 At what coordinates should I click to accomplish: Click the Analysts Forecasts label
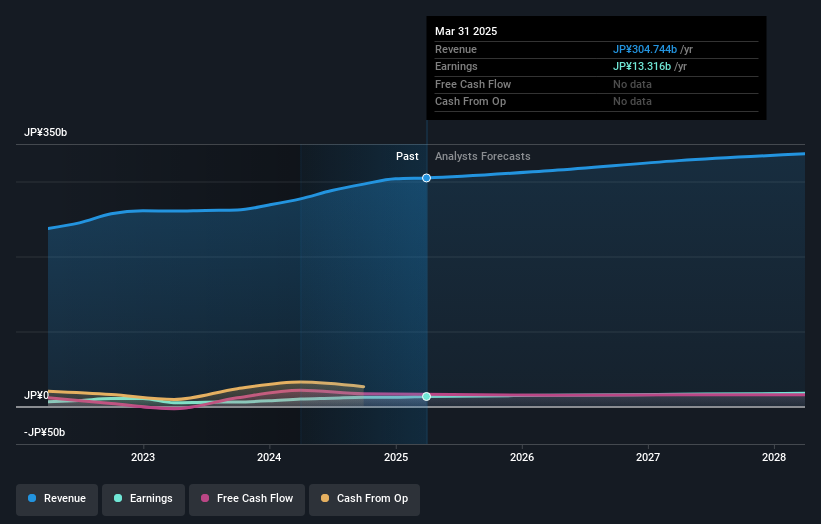coord(483,157)
